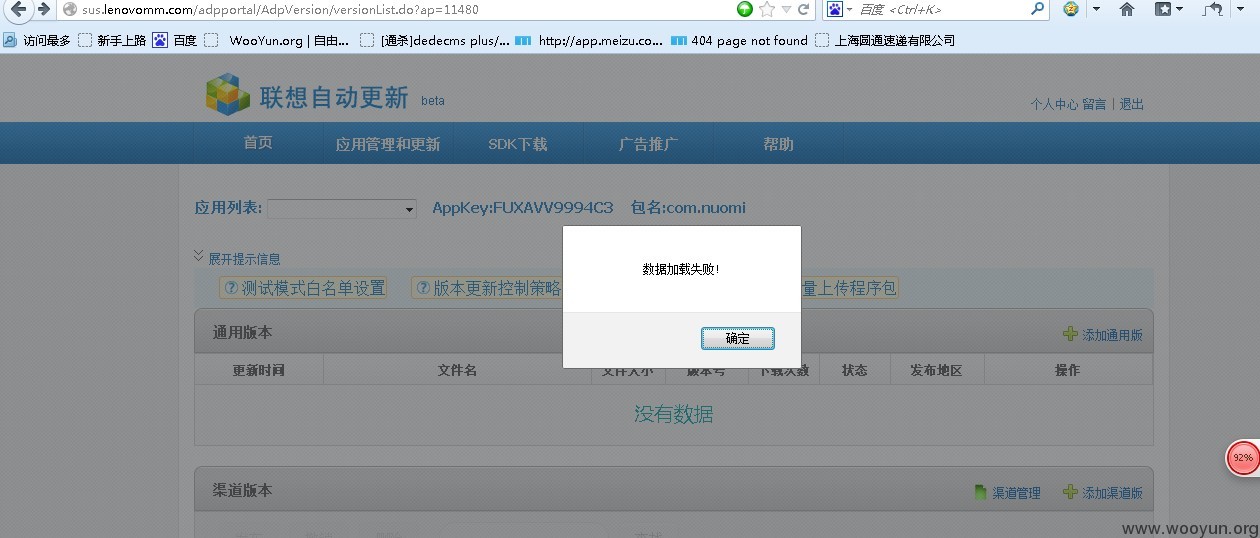Click the globe site identity icon
Screen dimensions: 1260x538
tap(70, 9)
